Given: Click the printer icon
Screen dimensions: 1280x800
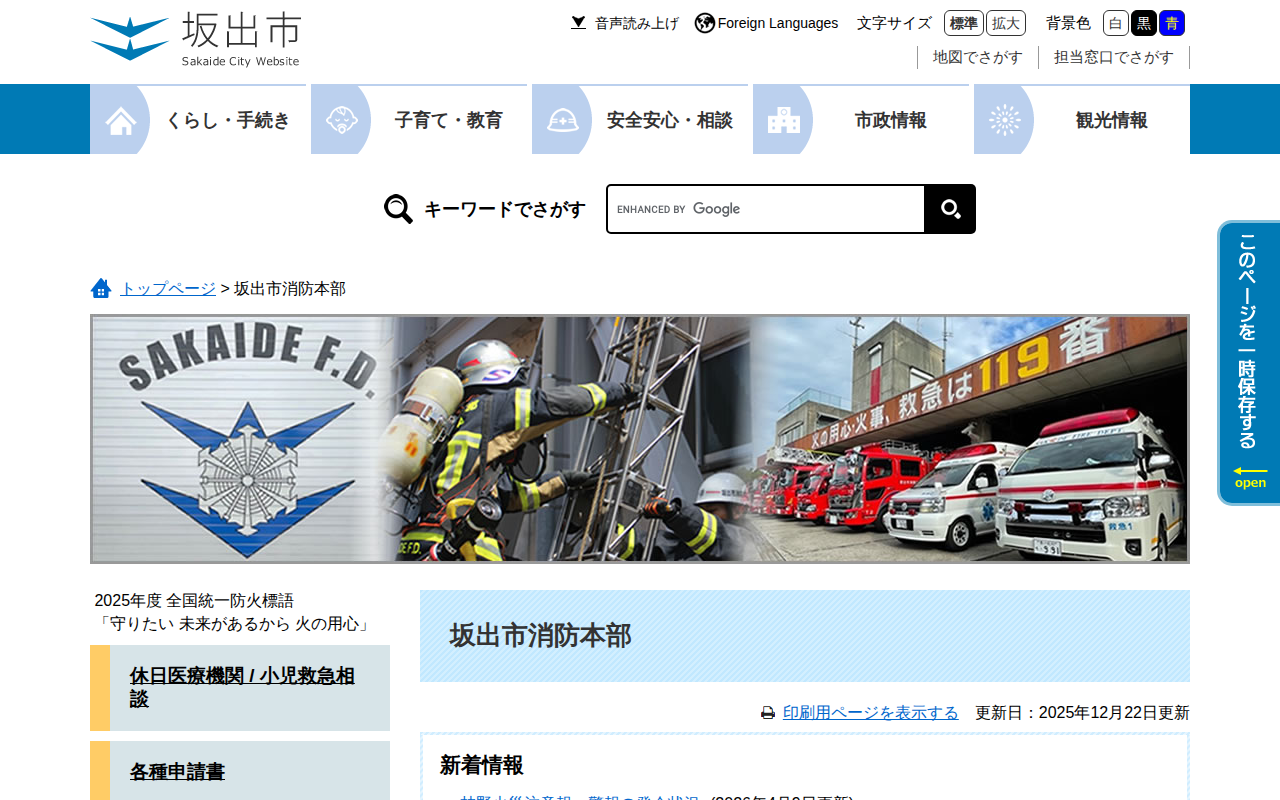Looking at the screenshot, I should coord(768,713).
